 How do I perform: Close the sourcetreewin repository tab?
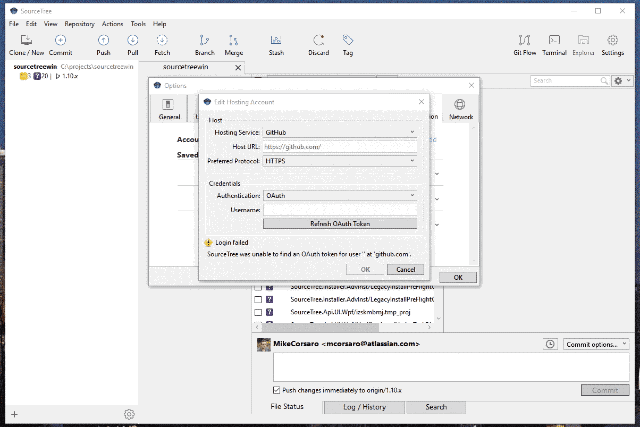point(238,68)
